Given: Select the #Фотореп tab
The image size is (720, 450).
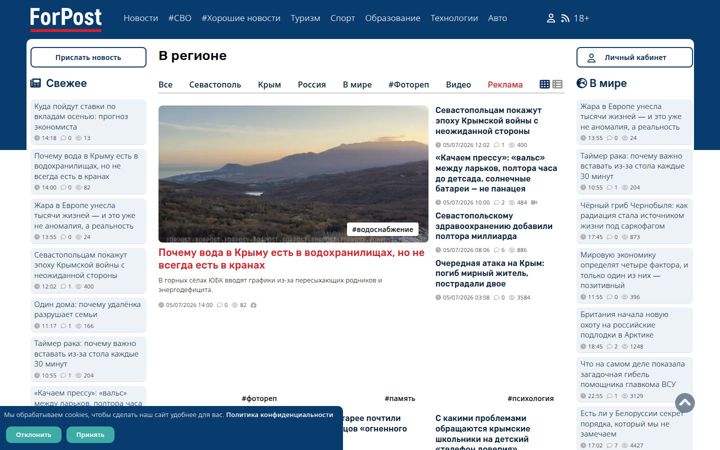Looking at the screenshot, I should coord(409,84).
